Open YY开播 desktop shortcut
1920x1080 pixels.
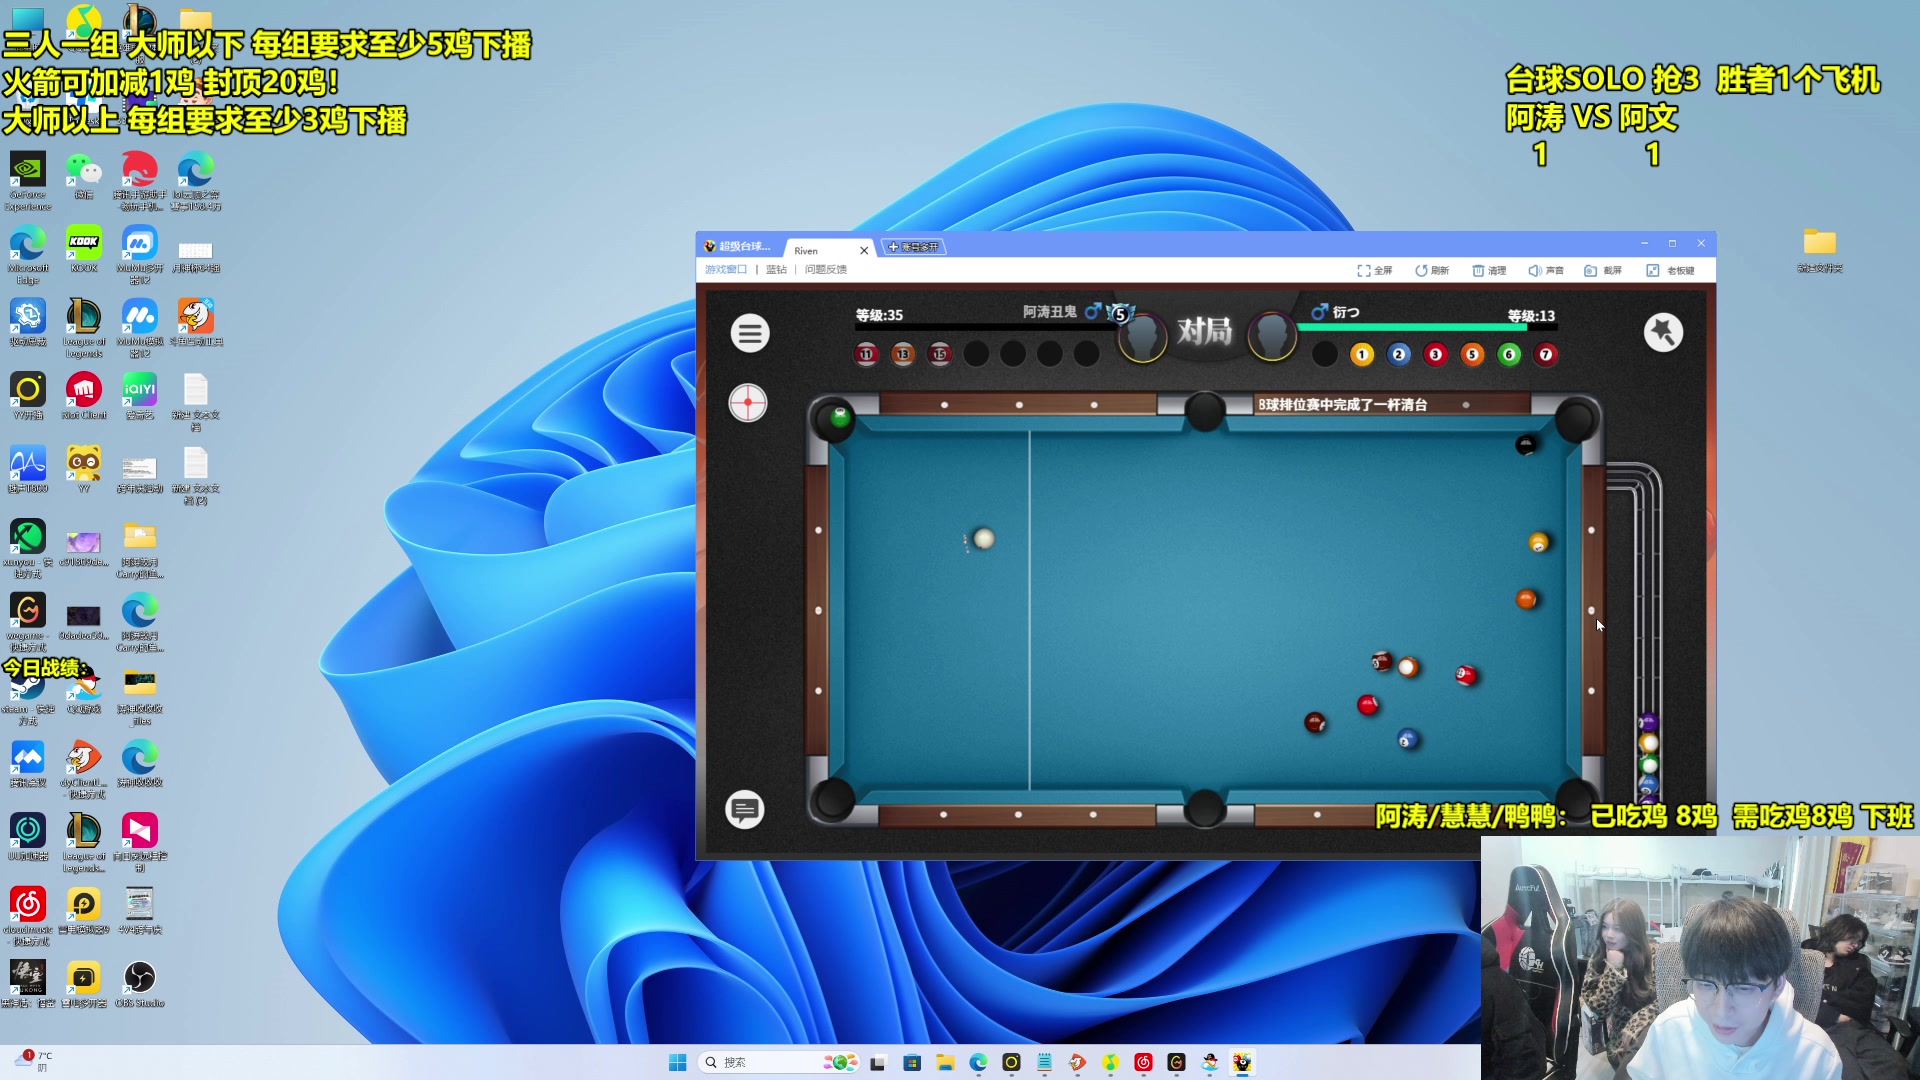click(28, 396)
